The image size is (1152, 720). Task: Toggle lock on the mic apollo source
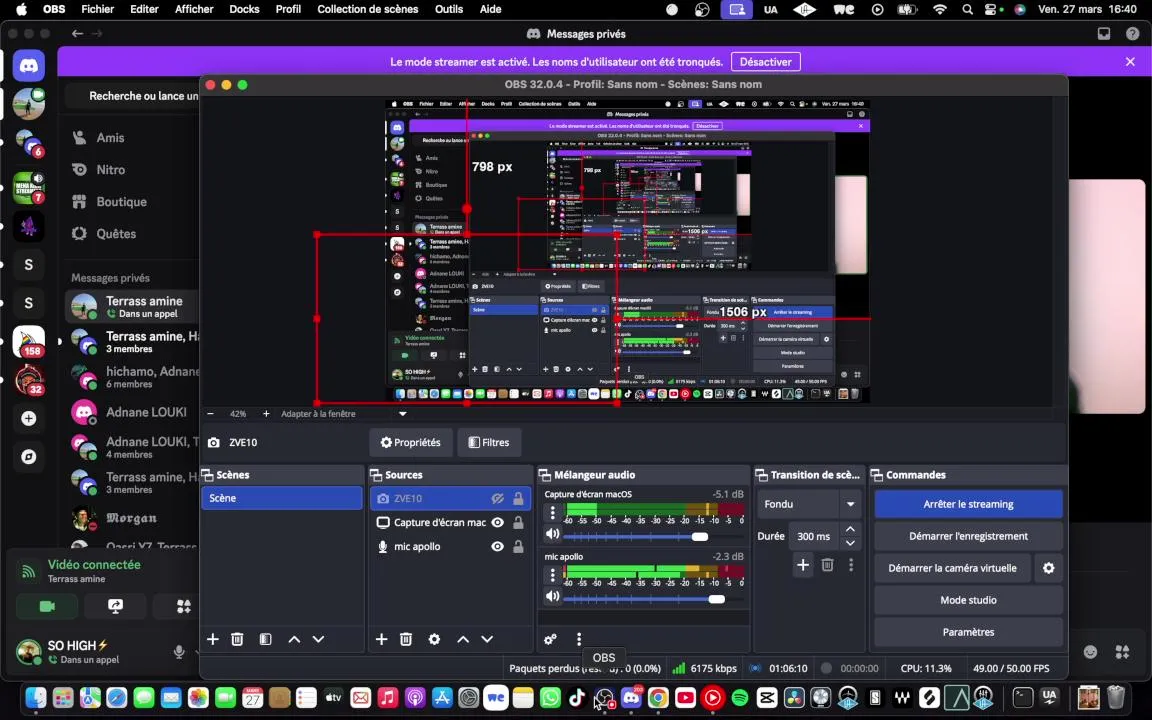pos(518,547)
